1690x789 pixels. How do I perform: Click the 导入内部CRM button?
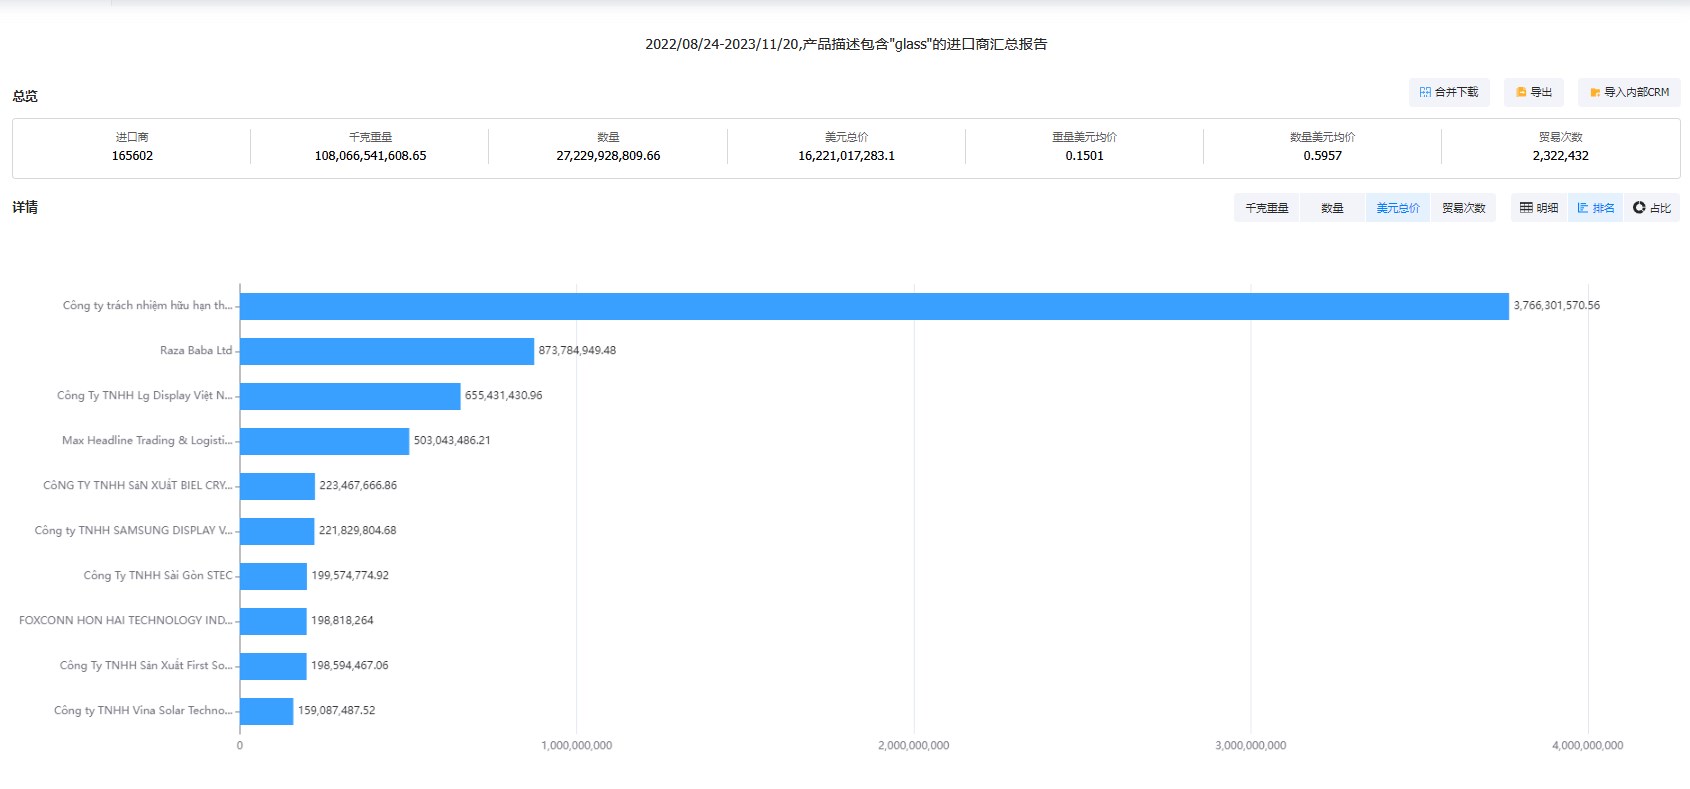1629,92
